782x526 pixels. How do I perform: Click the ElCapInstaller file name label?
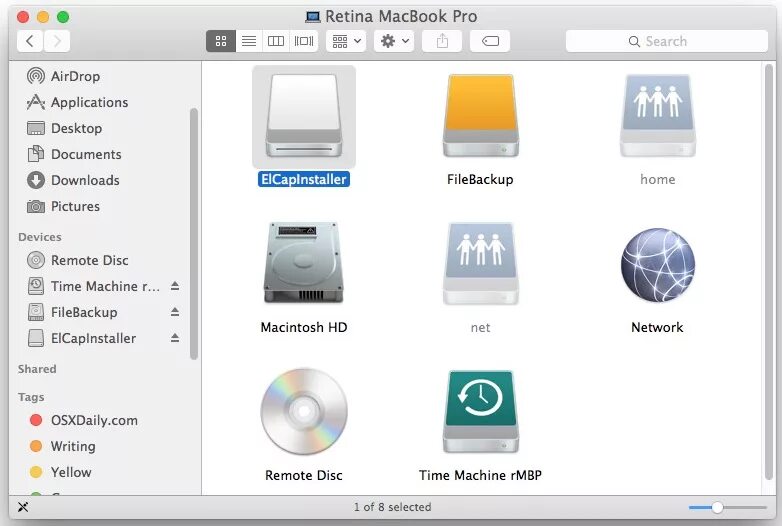click(x=304, y=179)
